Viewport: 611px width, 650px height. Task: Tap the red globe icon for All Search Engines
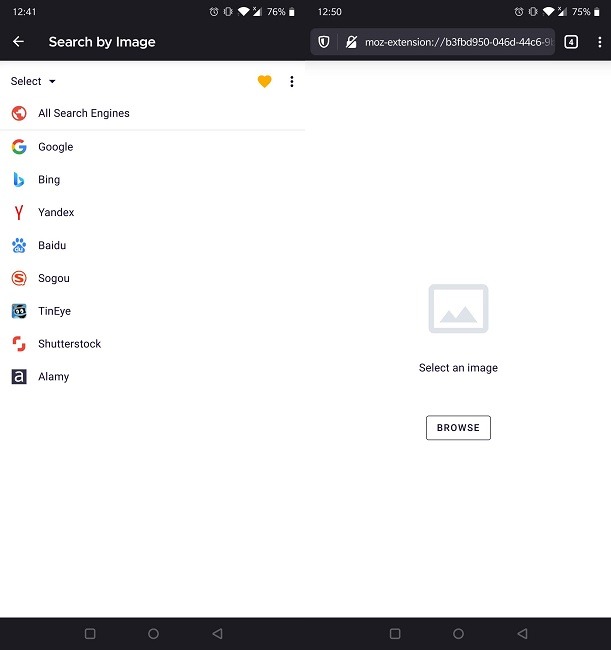19,113
